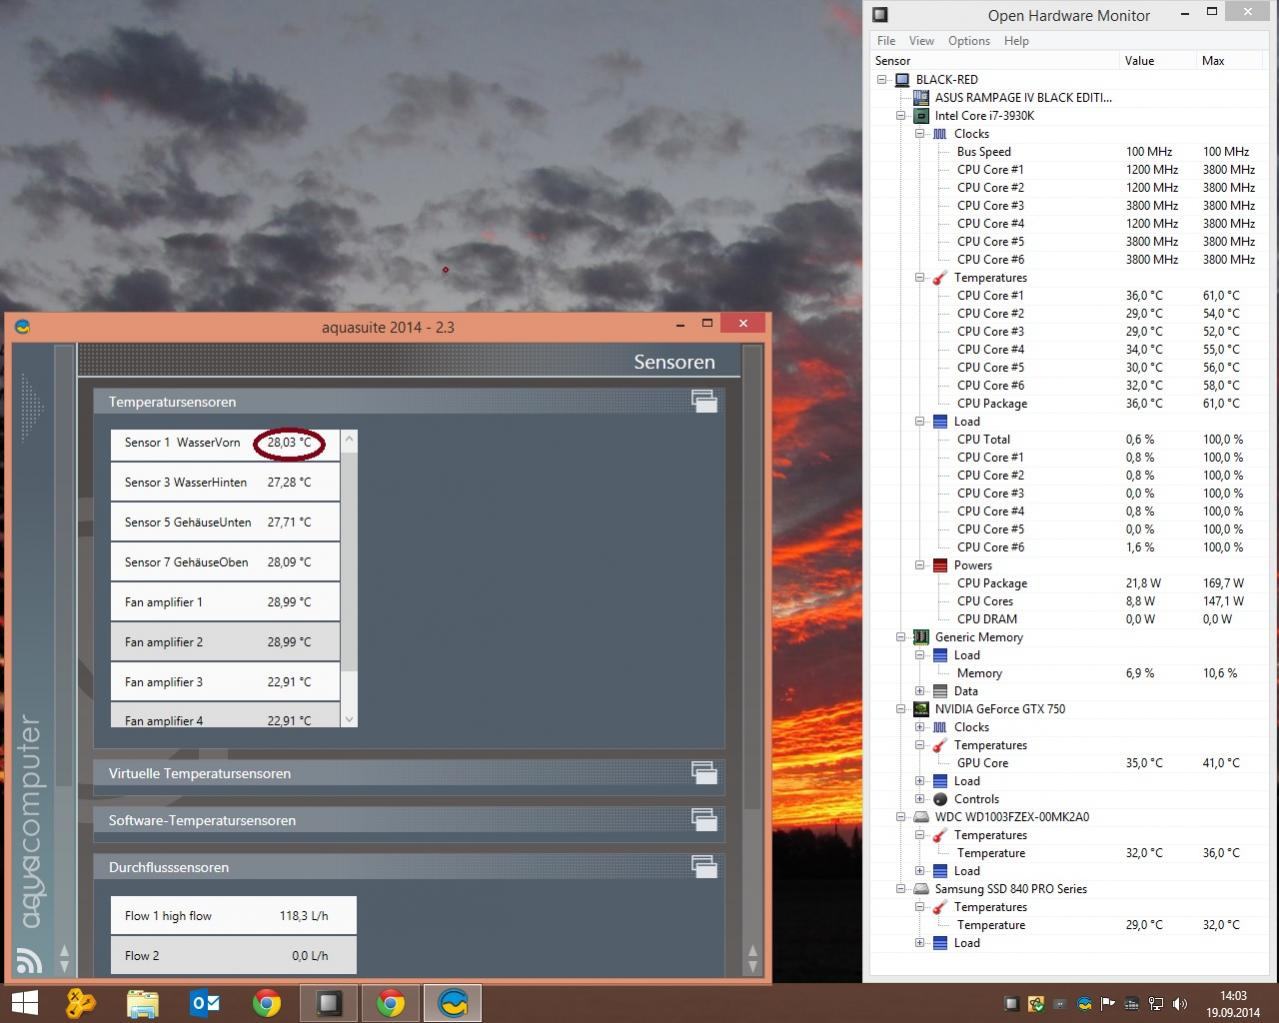Collapse the BLACK-RED root node
This screenshot has width=1279, height=1023.
pyautogui.click(x=882, y=79)
